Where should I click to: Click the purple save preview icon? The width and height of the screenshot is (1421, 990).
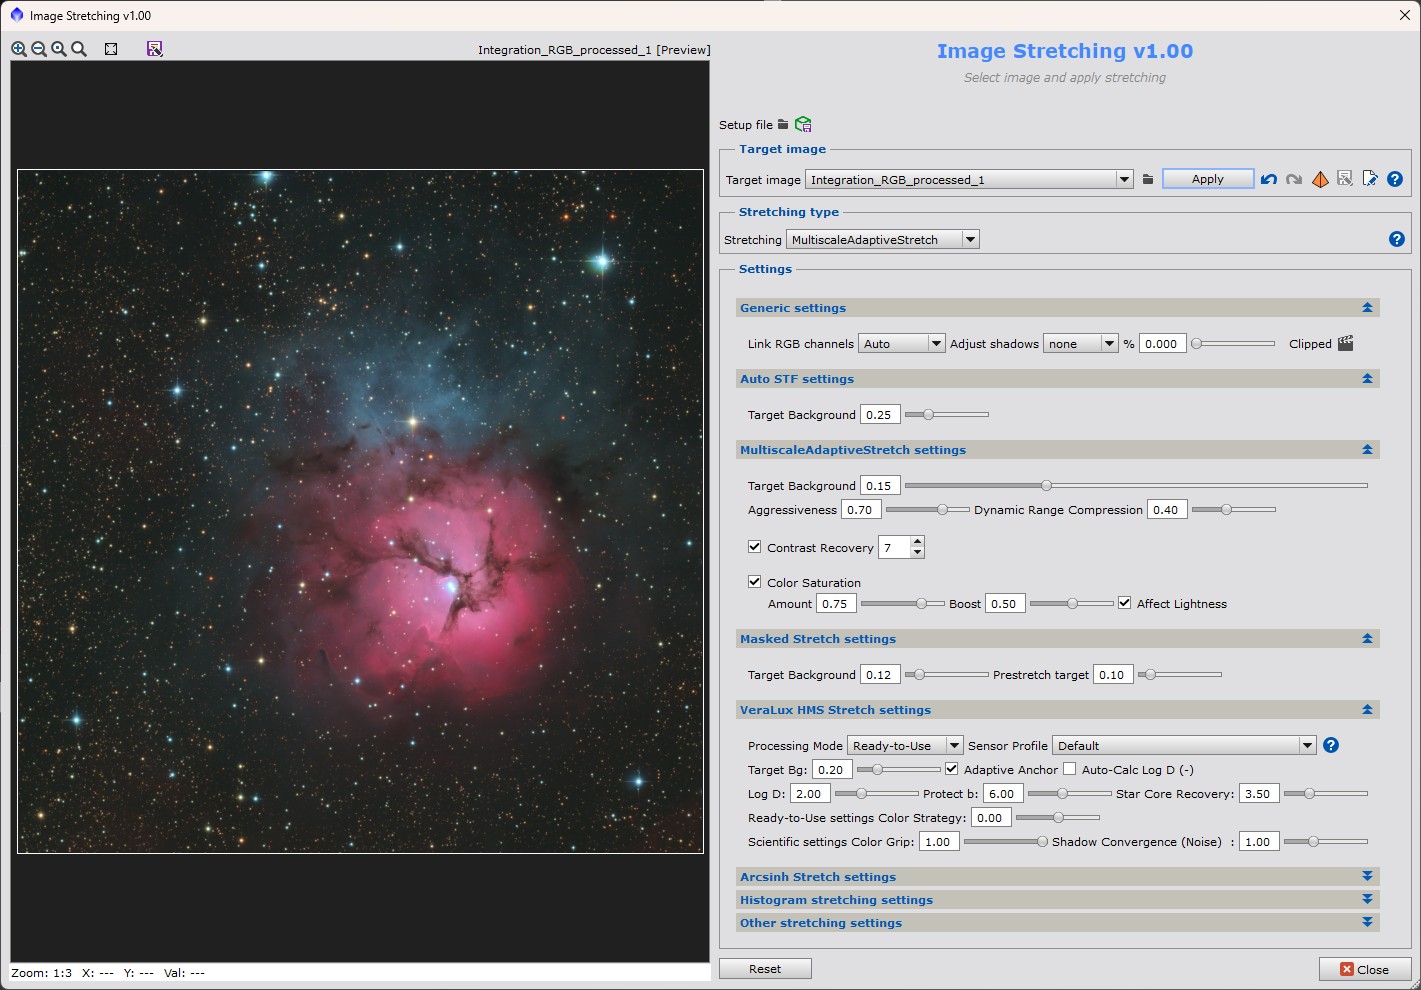tap(154, 49)
